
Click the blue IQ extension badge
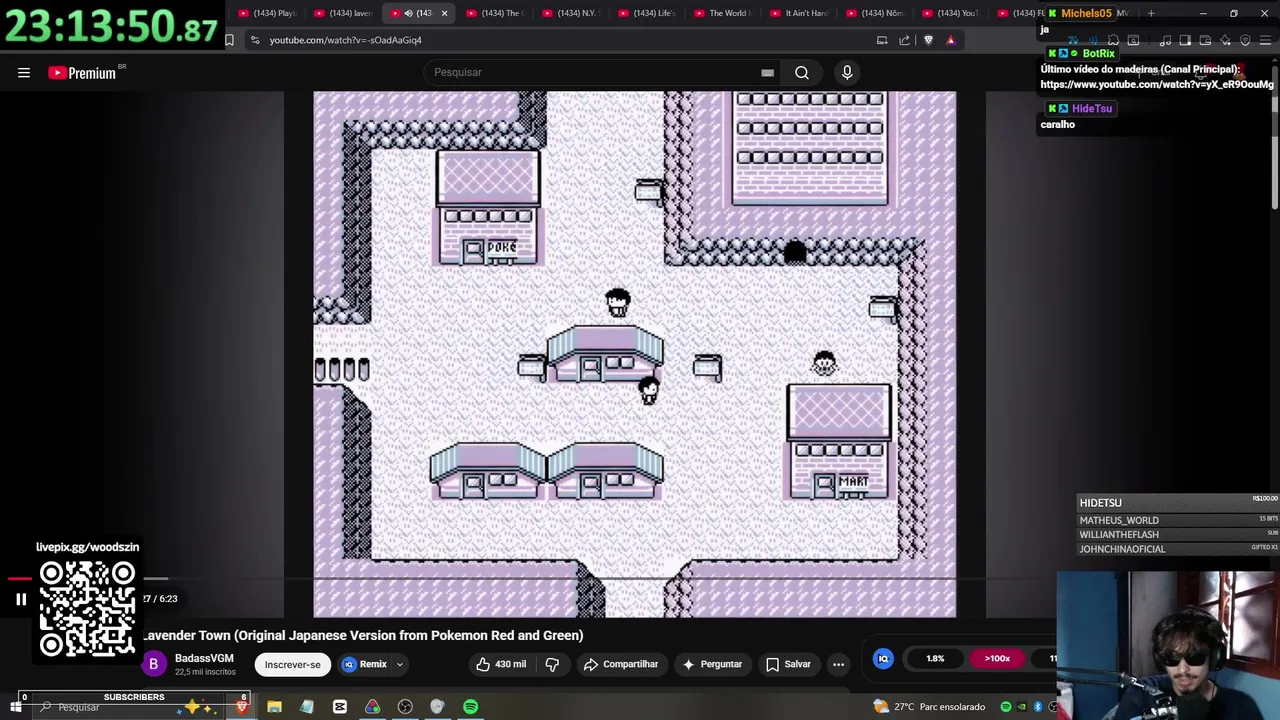[x=883, y=658]
